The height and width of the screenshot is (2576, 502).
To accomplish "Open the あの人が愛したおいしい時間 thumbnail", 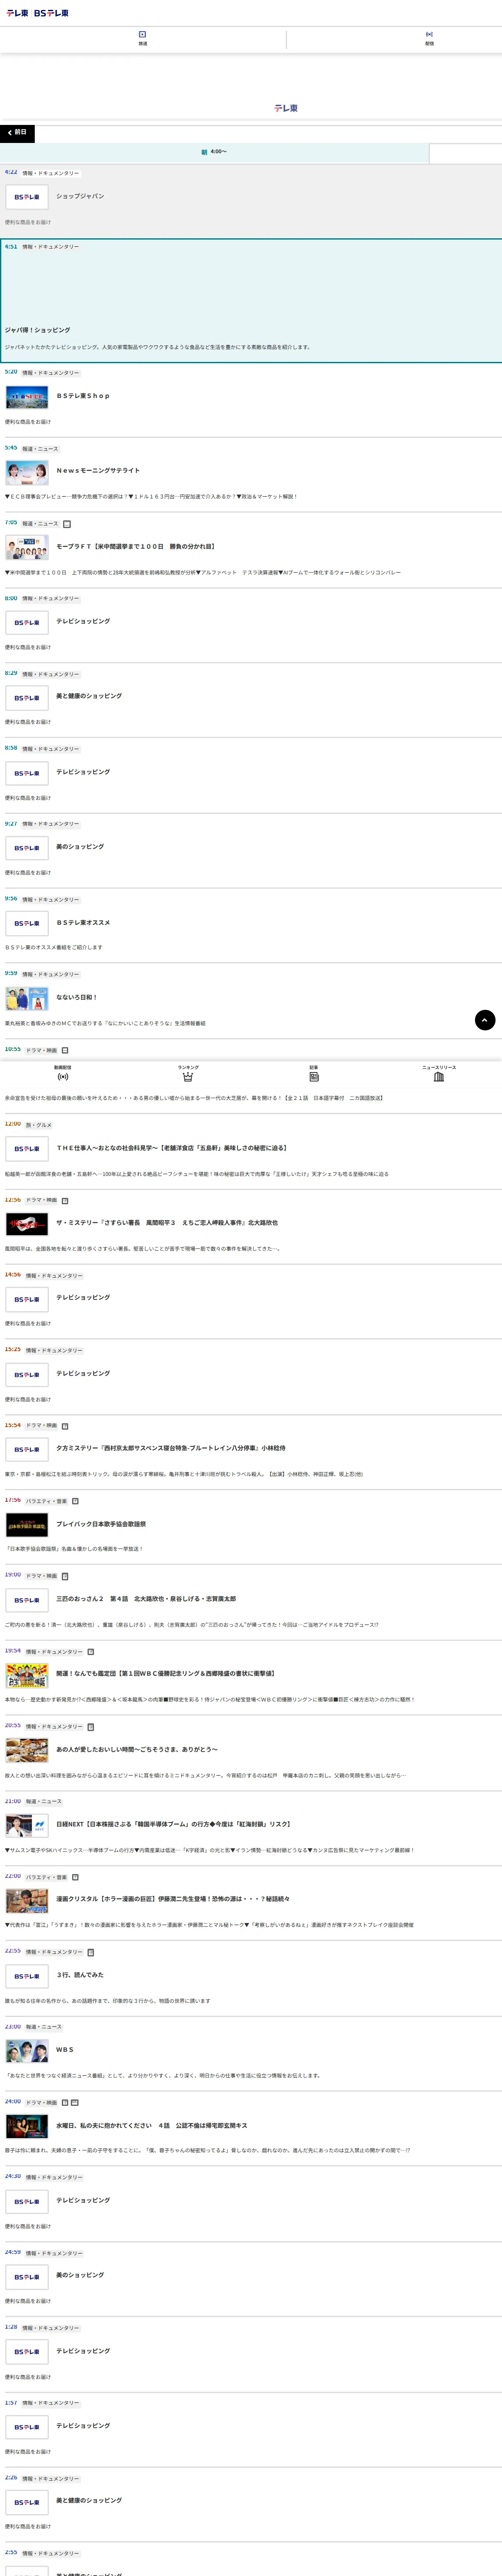I will (27, 1750).
